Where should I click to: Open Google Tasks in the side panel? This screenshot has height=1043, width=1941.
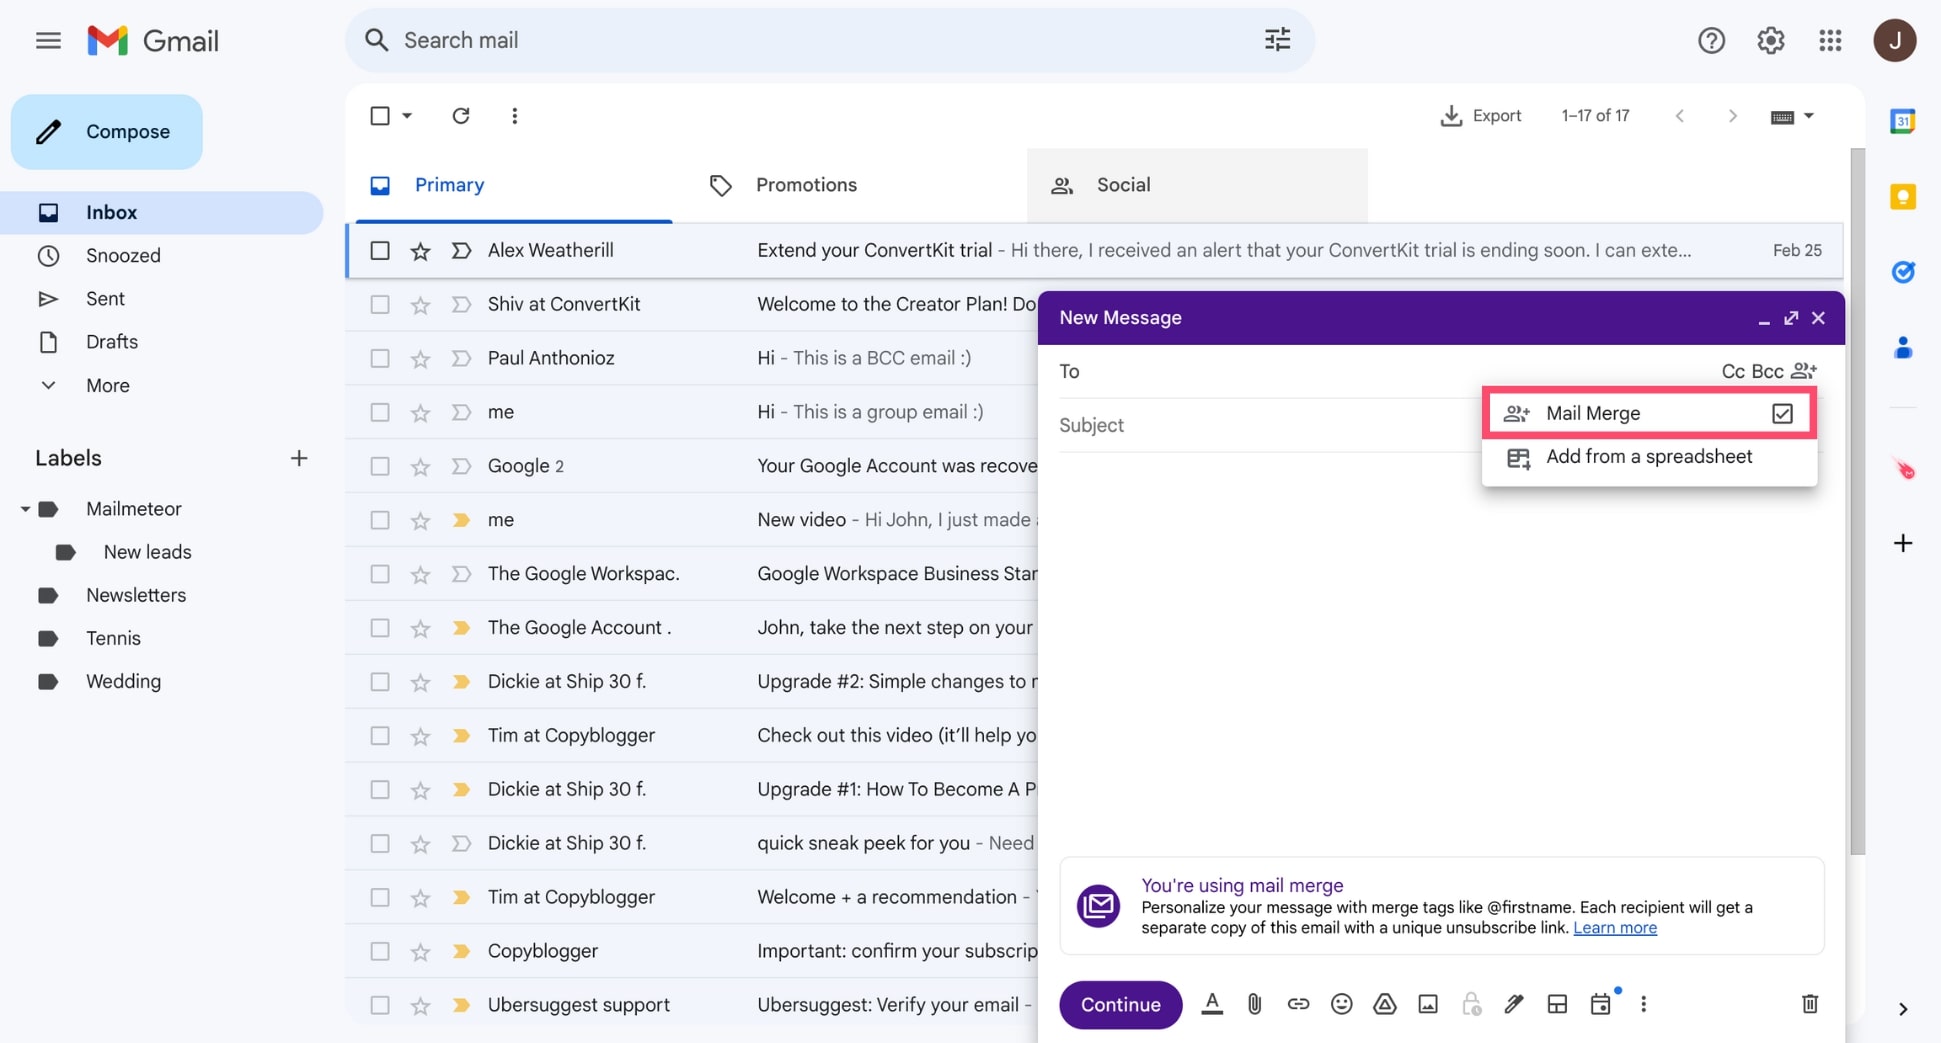pyautogui.click(x=1903, y=272)
